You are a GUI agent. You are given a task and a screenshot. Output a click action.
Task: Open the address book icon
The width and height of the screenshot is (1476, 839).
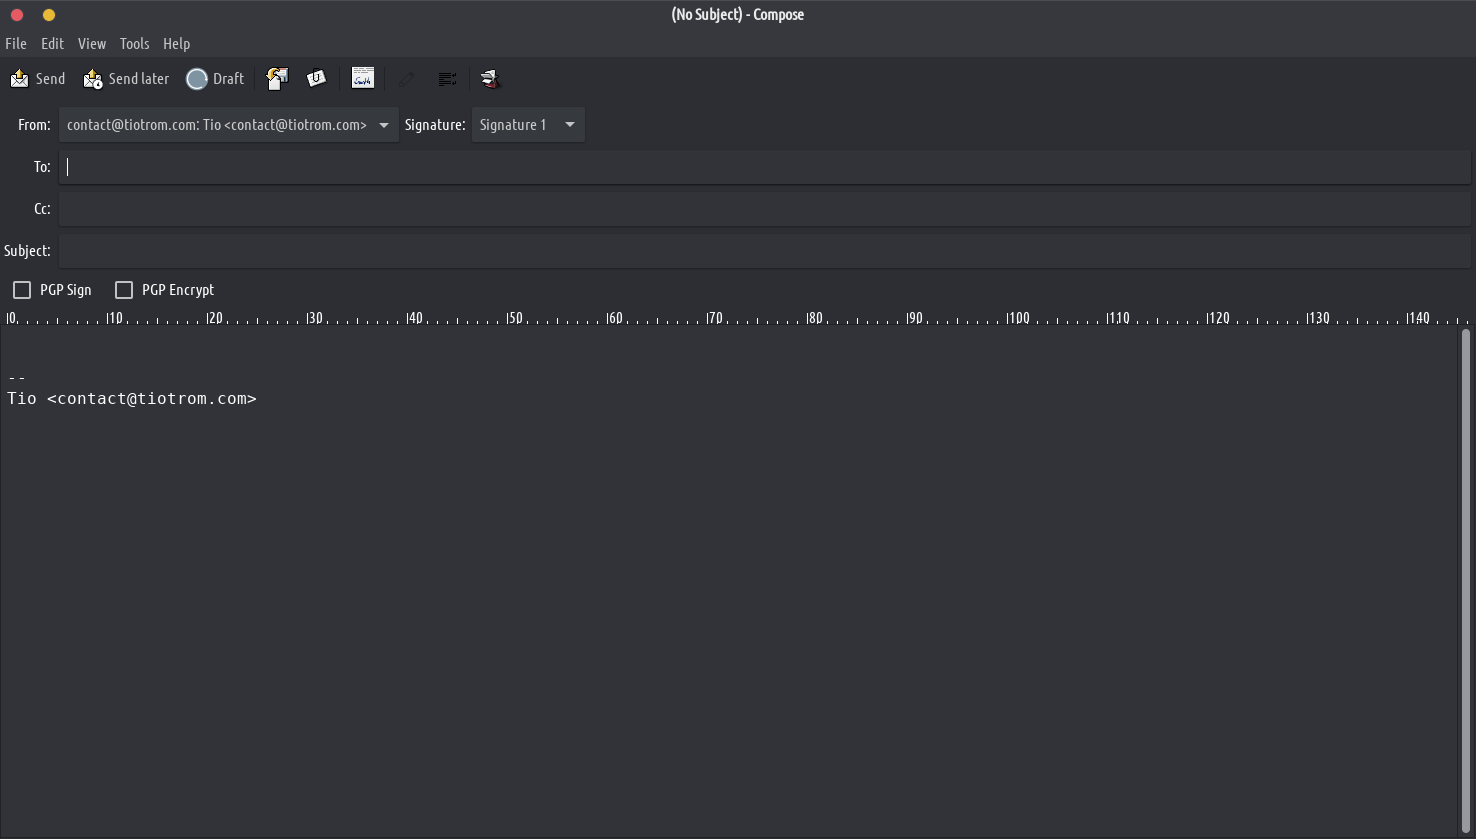click(x=489, y=79)
